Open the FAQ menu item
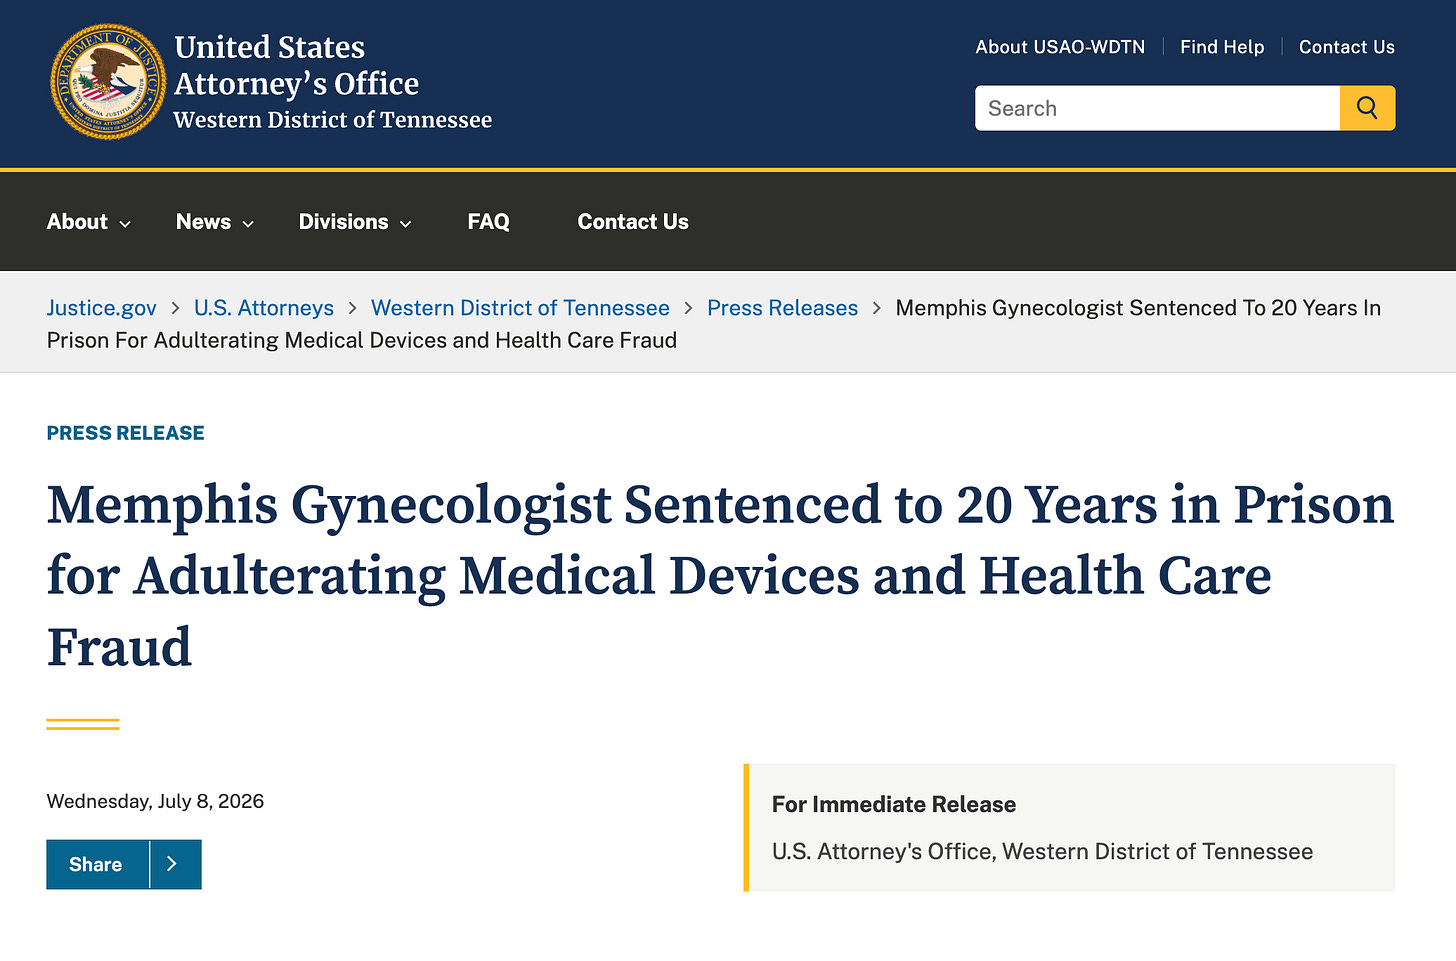The image size is (1456, 961). (x=489, y=222)
